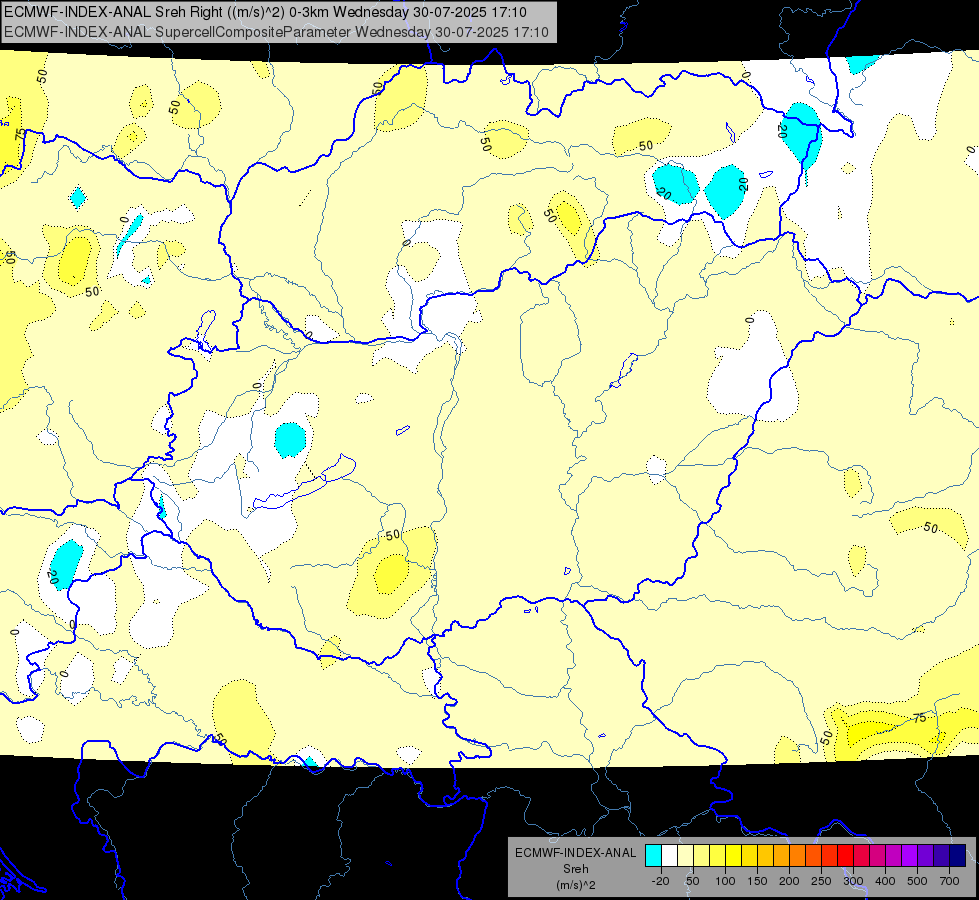Viewport: 979px width, 900px height.
Task: Click the dark navy swatch in the legend
Action: point(958,855)
